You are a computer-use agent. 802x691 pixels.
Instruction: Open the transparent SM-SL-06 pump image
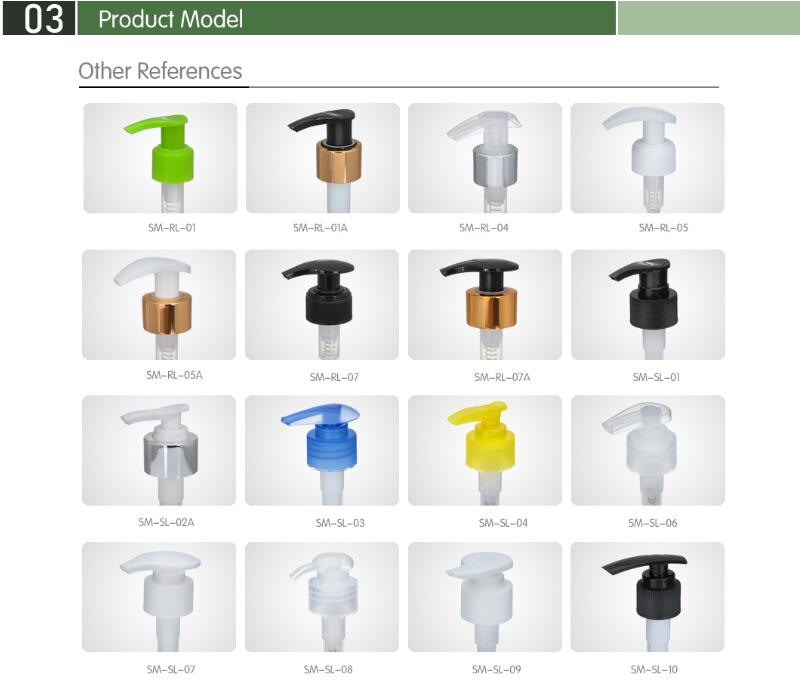click(x=648, y=451)
